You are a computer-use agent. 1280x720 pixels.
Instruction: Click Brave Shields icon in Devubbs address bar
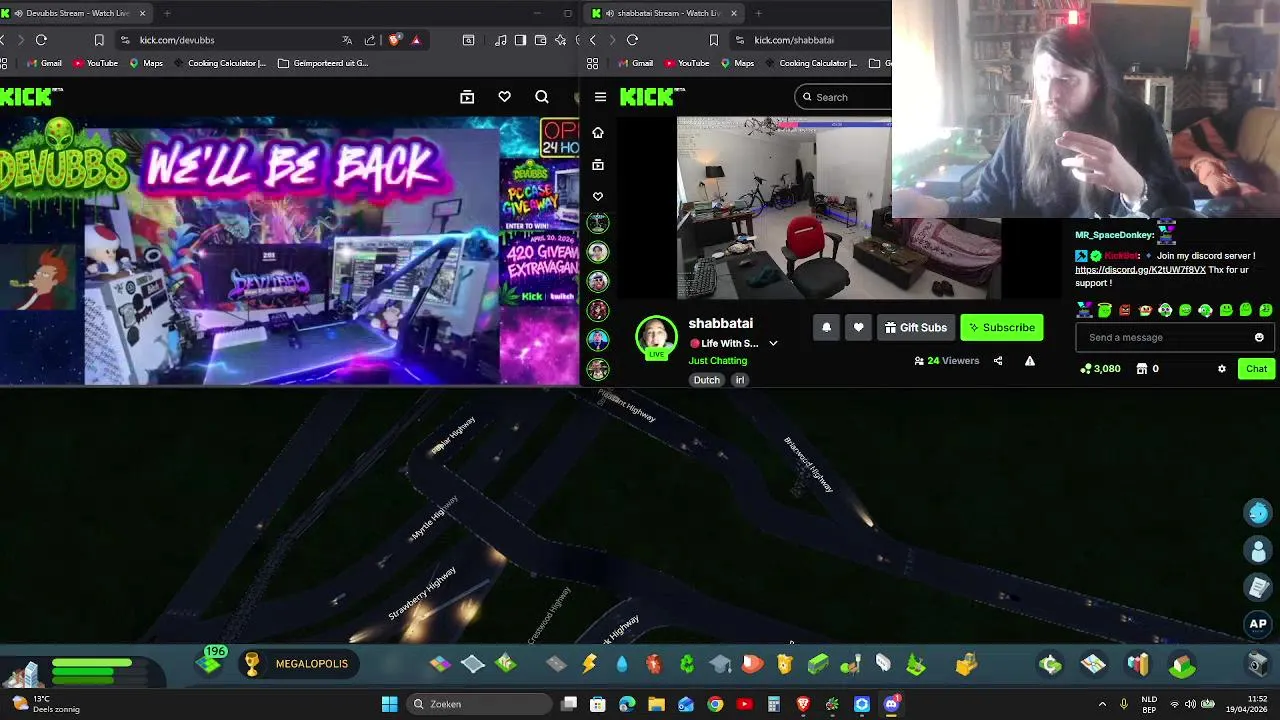coord(394,40)
